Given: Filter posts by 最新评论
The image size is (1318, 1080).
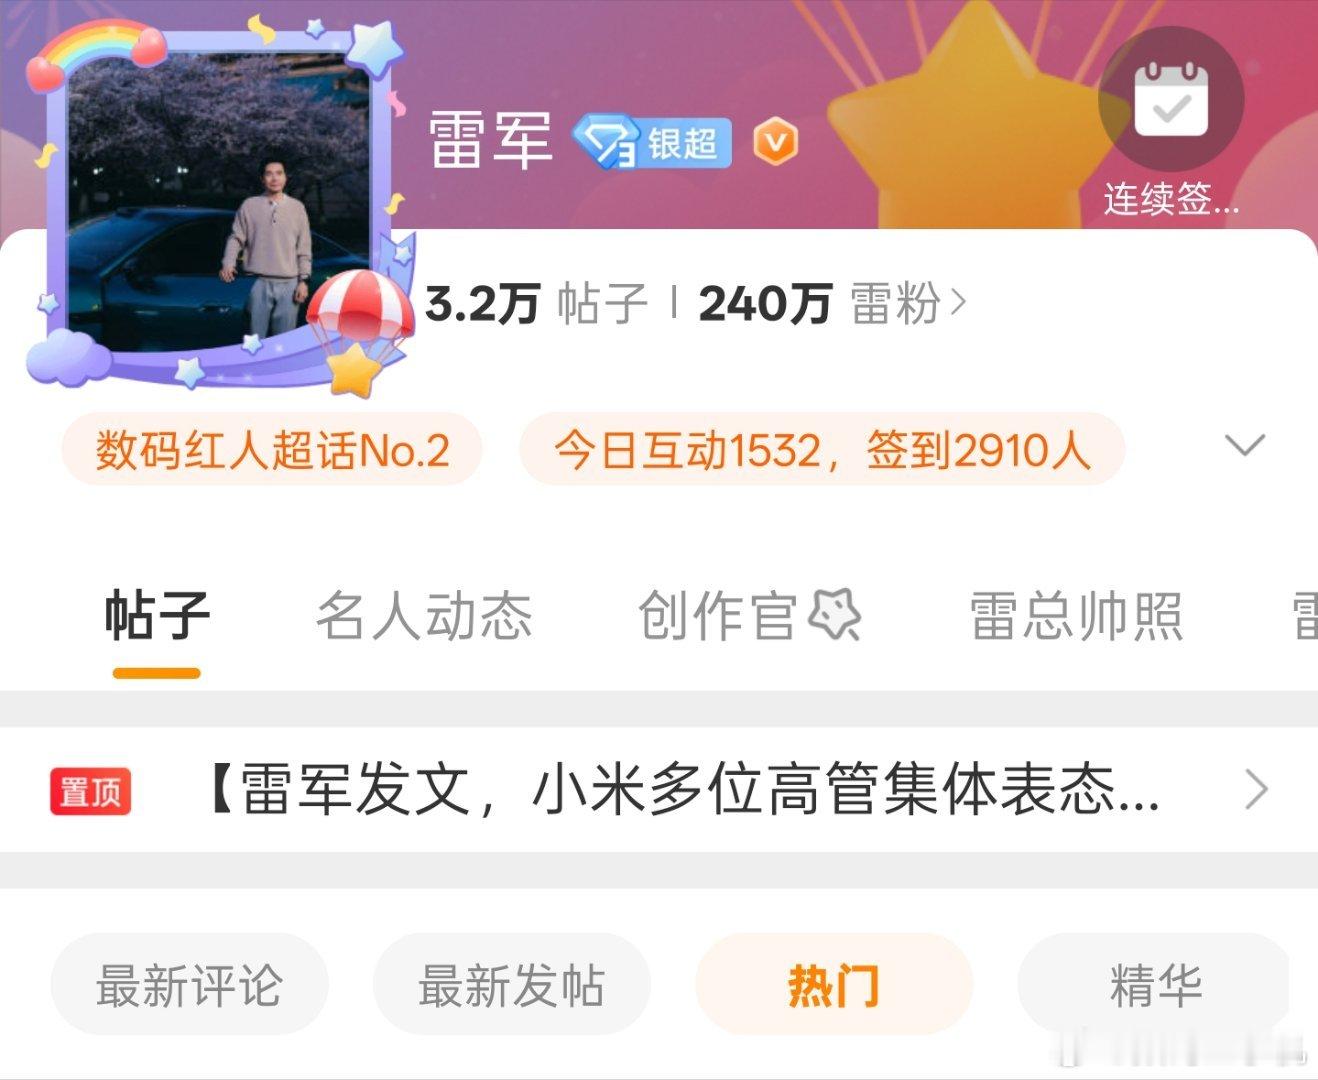Looking at the screenshot, I should (190, 985).
